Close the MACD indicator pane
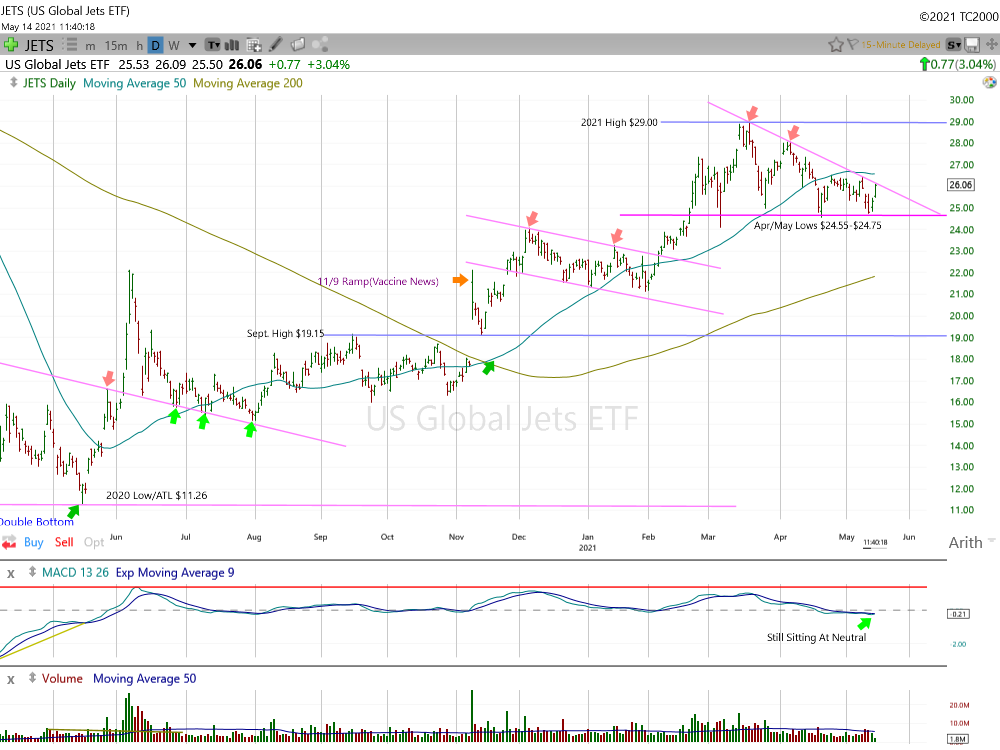 (11, 573)
